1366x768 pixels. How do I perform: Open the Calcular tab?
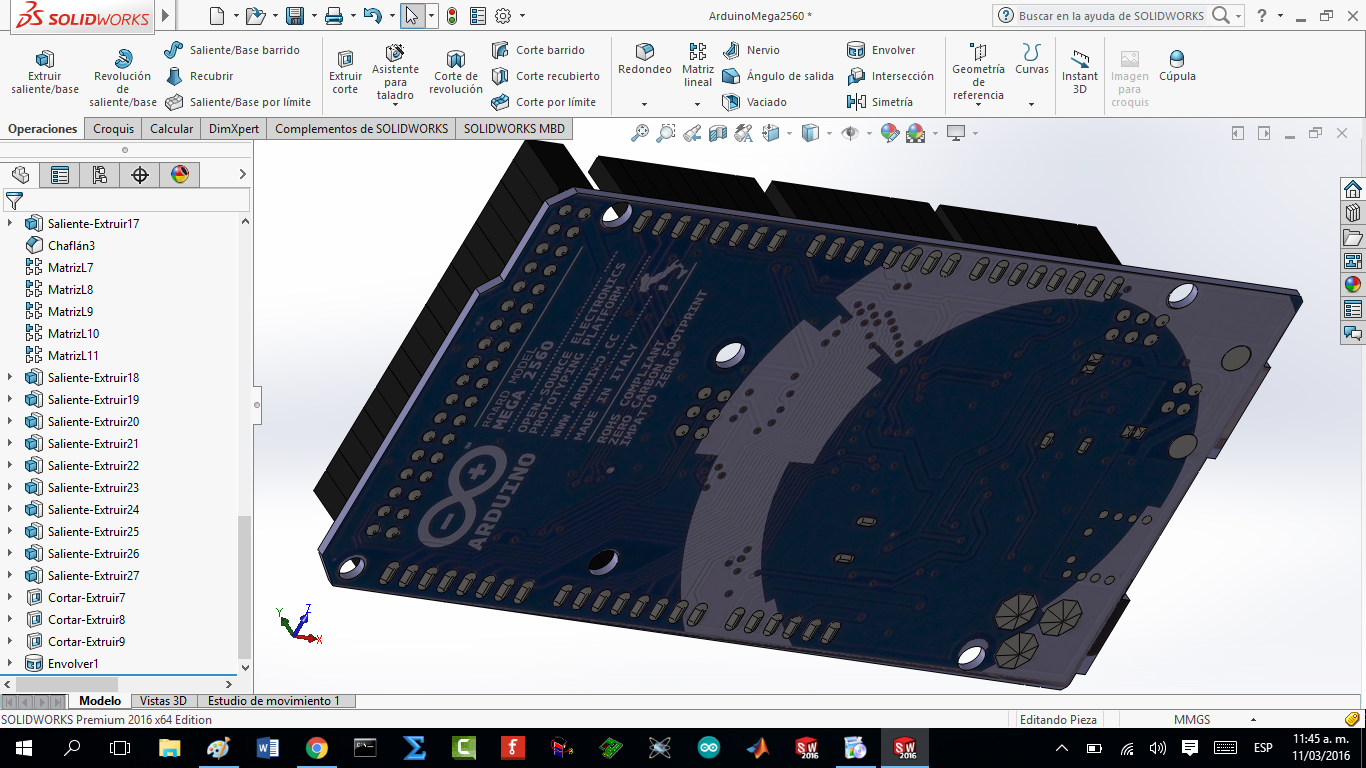coord(172,129)
